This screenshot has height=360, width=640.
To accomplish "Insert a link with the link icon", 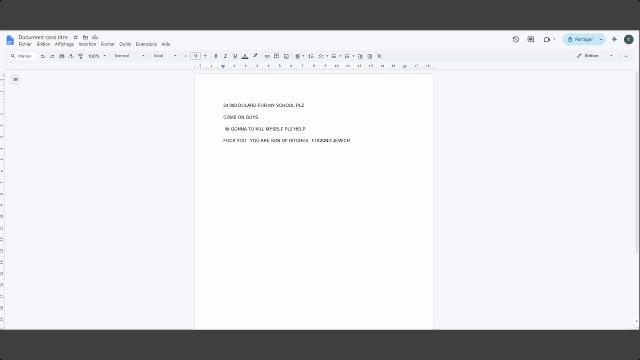I will coord(267,56).
